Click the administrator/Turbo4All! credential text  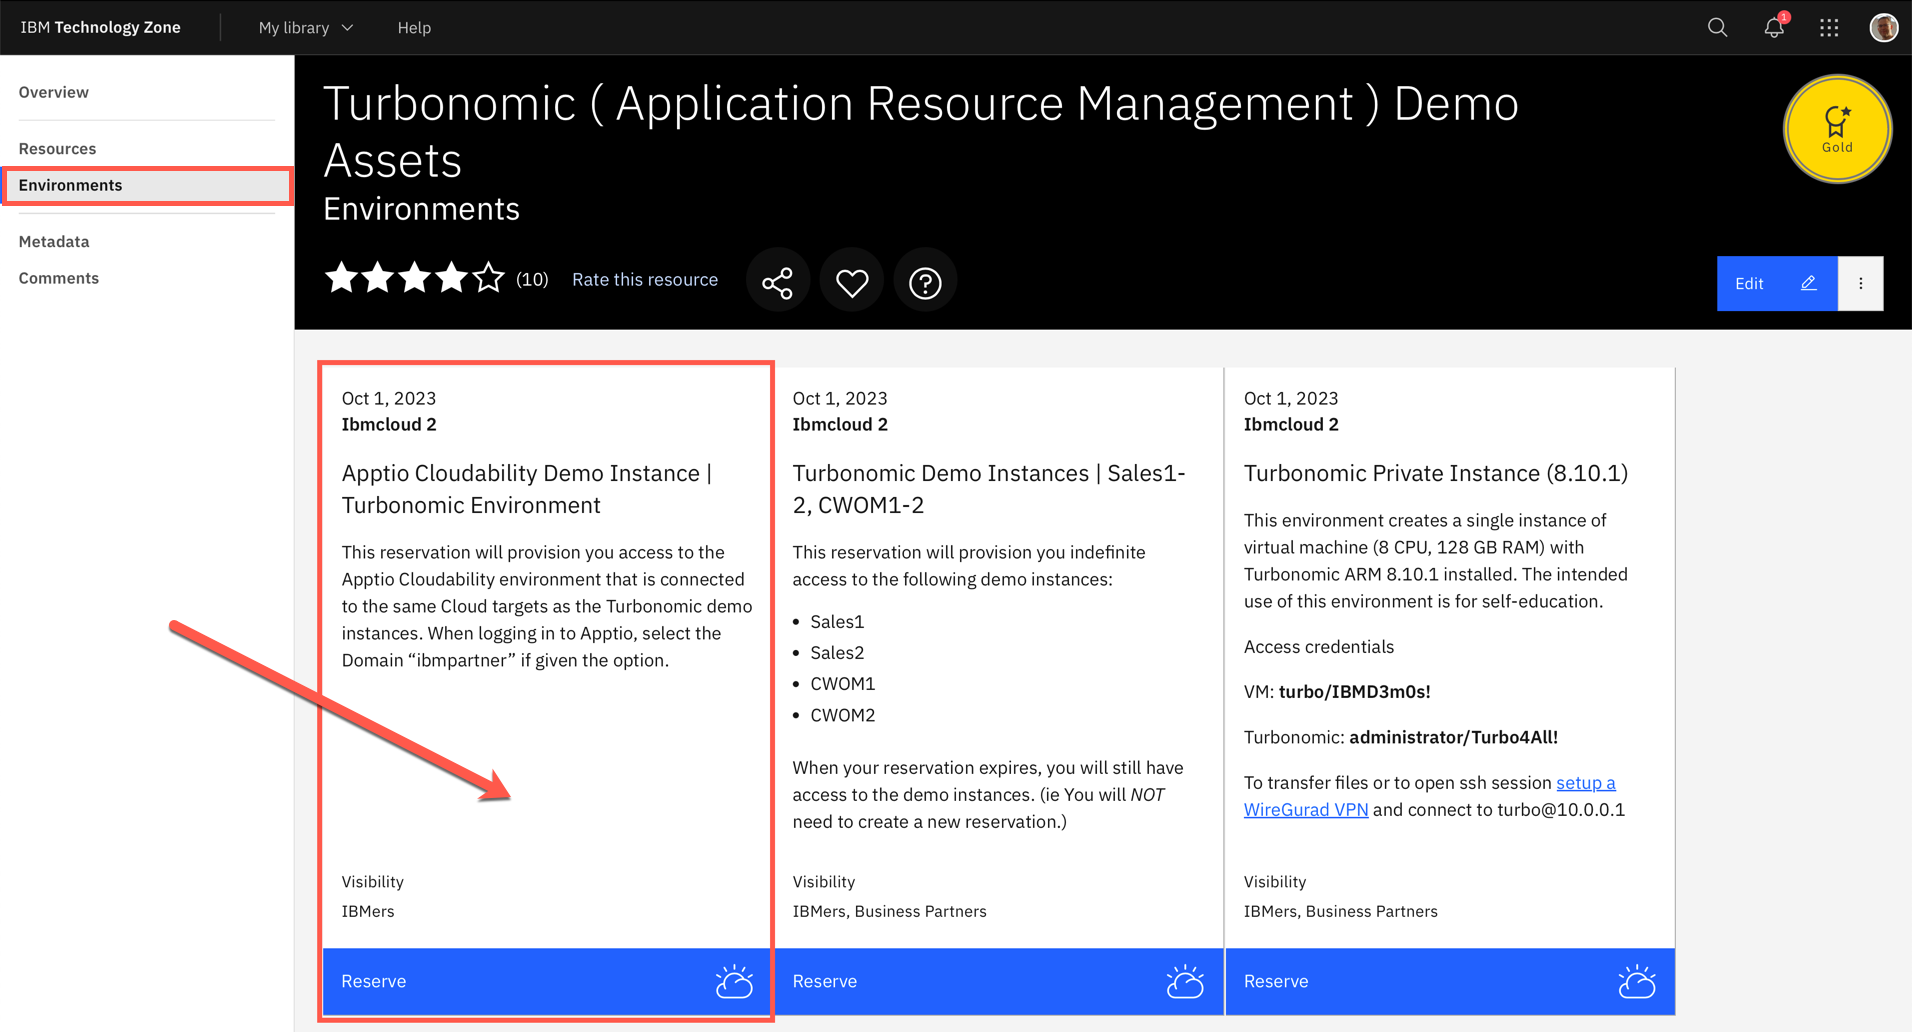click(x=1454, y=737)
